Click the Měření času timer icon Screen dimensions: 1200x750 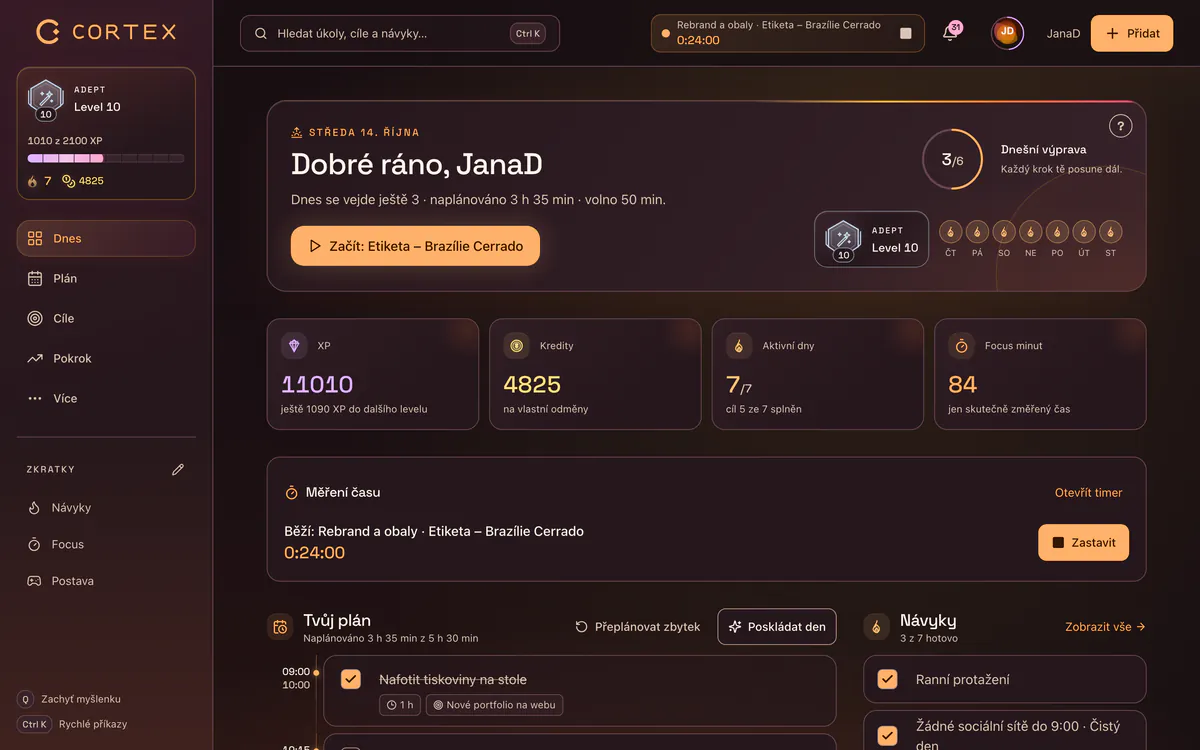[x=292, y=493]
